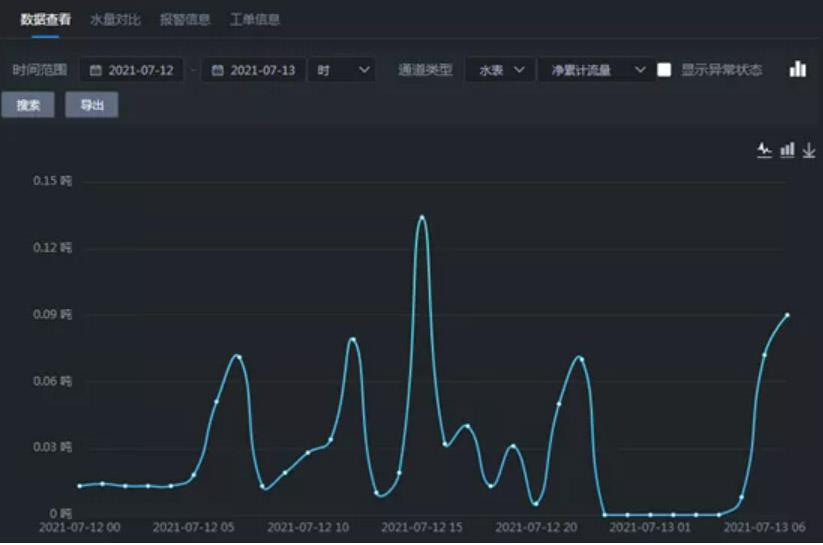Open the 水量对比 tab
Image resolution: width=823 pixels, height=545 pixels.
tap(115, 19)
